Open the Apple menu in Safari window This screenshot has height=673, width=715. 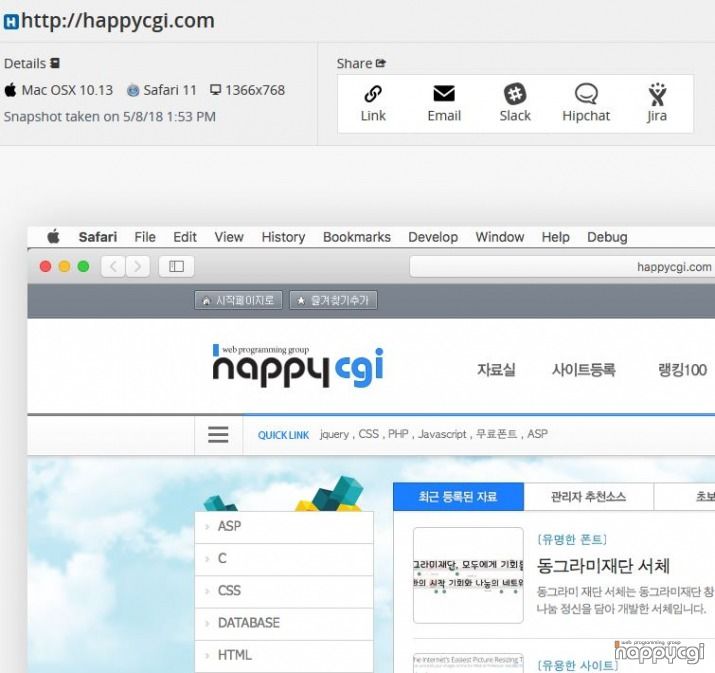[x=53, y=237]
